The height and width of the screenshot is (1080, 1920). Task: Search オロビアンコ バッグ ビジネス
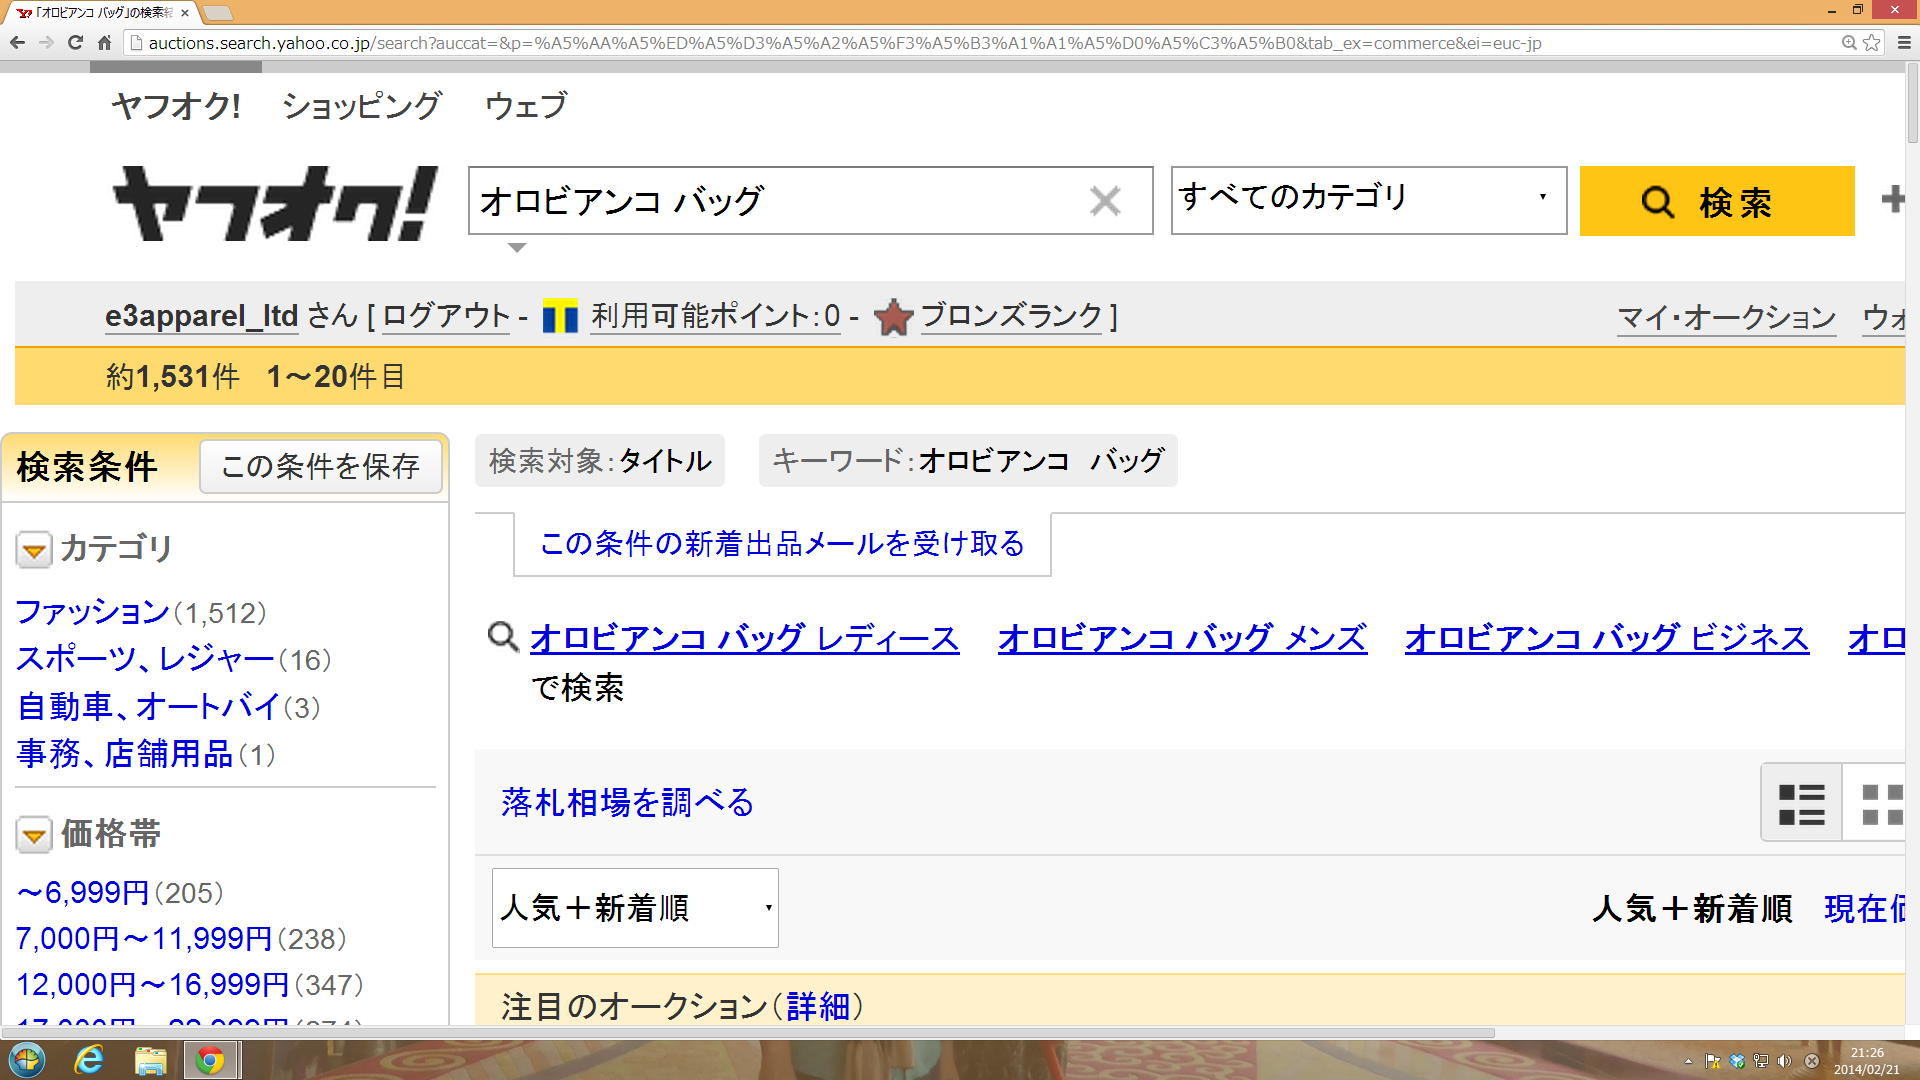click(1607, 638)
